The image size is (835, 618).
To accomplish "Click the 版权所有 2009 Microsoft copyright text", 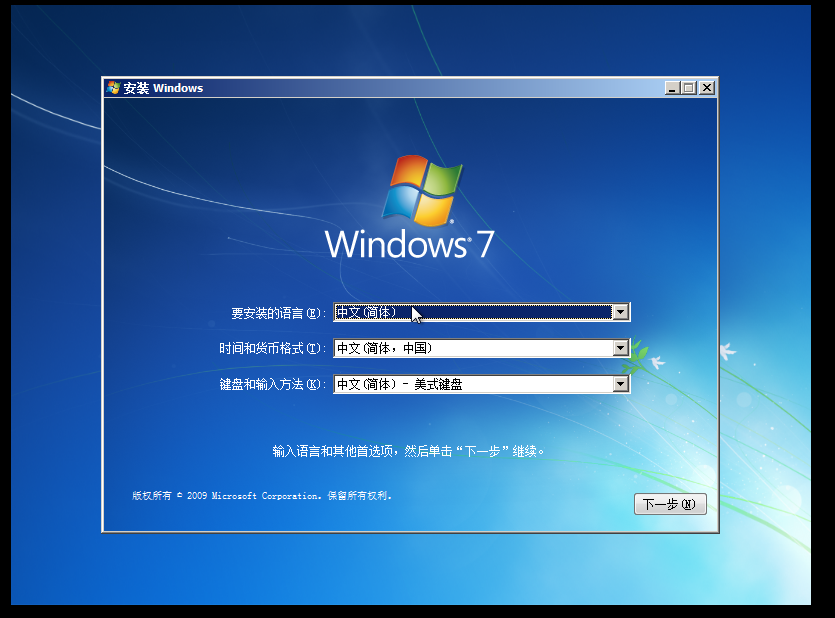I will 261,496.
